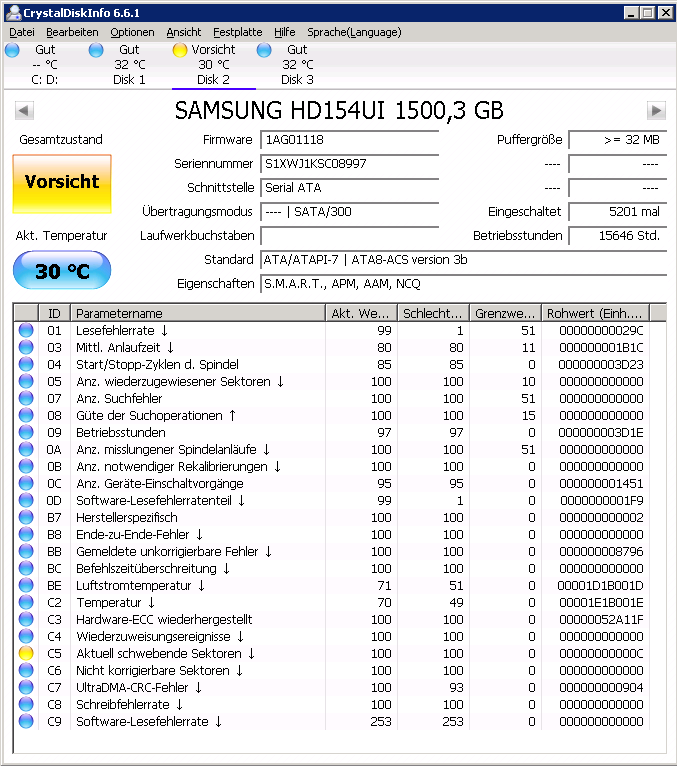Click the blue status icon for C: D:
677x766 pixels.
click(12, 50)
